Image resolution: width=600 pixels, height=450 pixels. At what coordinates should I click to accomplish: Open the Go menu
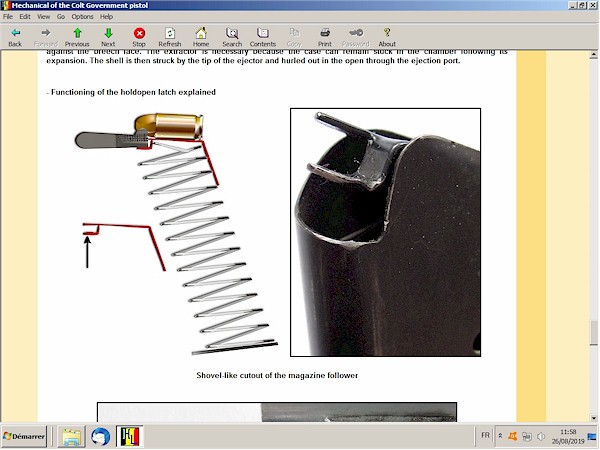pos(60,16)
